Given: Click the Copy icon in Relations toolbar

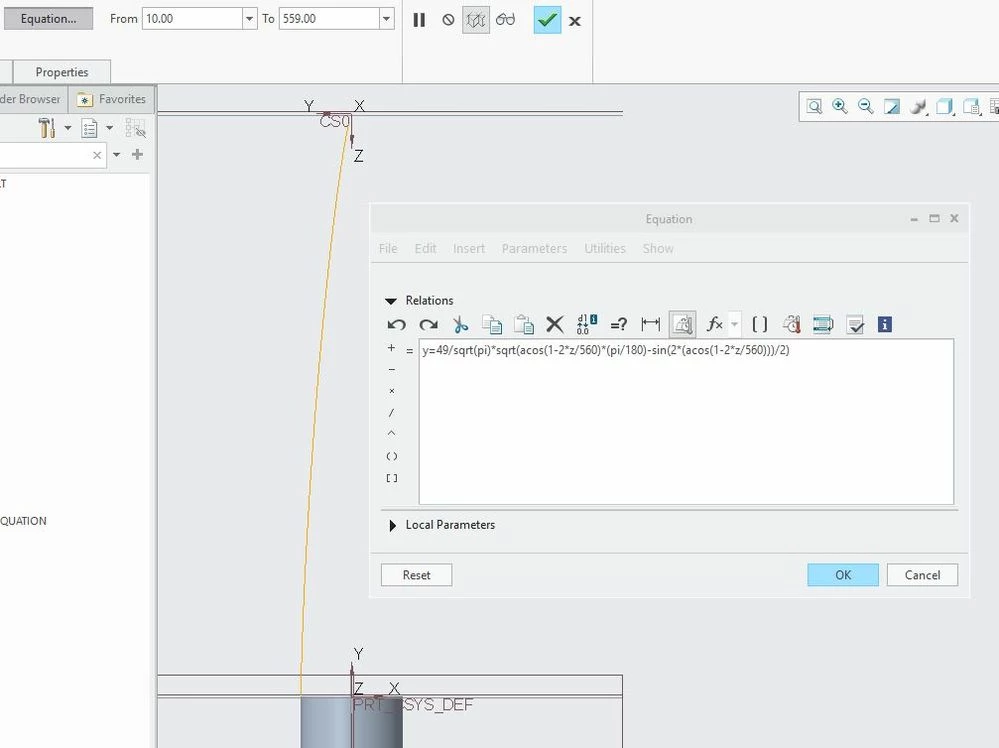Looking at the screenshot, I should pyautogui.click(x=492, y=325).
